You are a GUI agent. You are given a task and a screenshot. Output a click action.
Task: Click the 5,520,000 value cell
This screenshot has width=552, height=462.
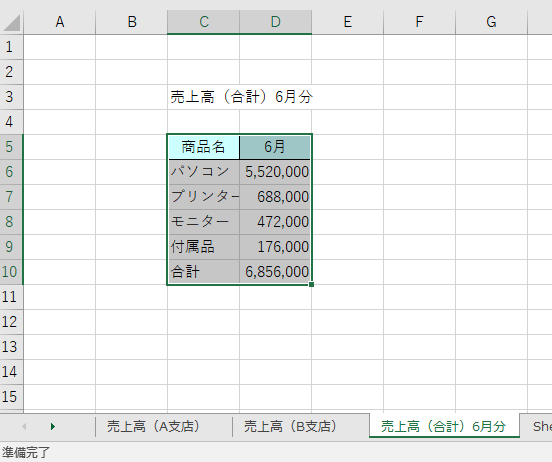pos(276,172)
